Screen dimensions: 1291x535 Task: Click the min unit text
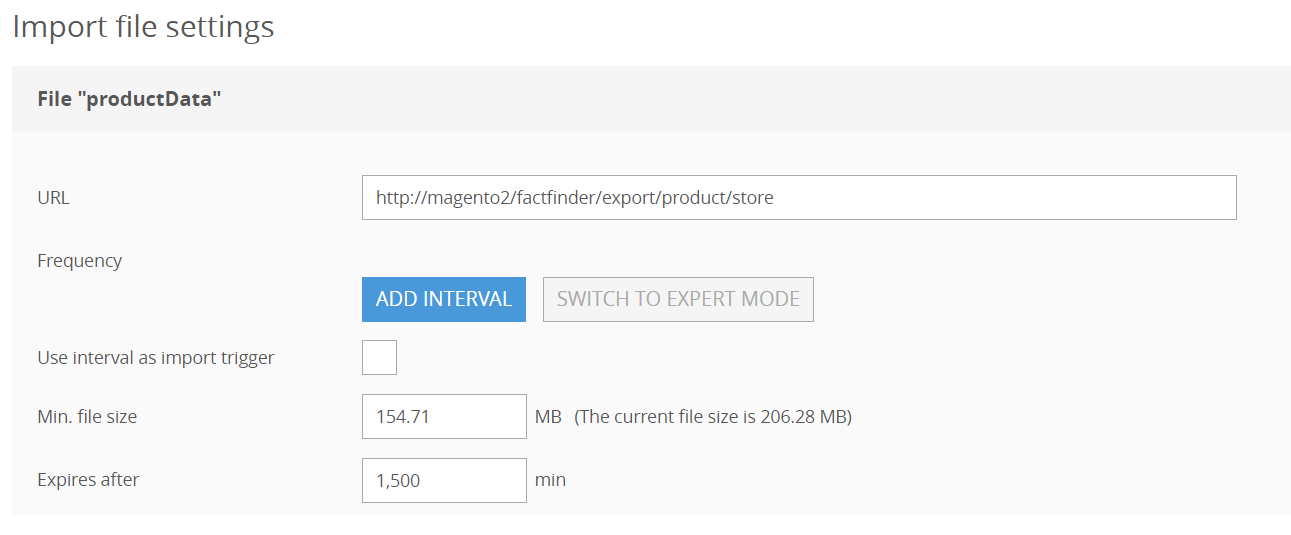[550, 480]
